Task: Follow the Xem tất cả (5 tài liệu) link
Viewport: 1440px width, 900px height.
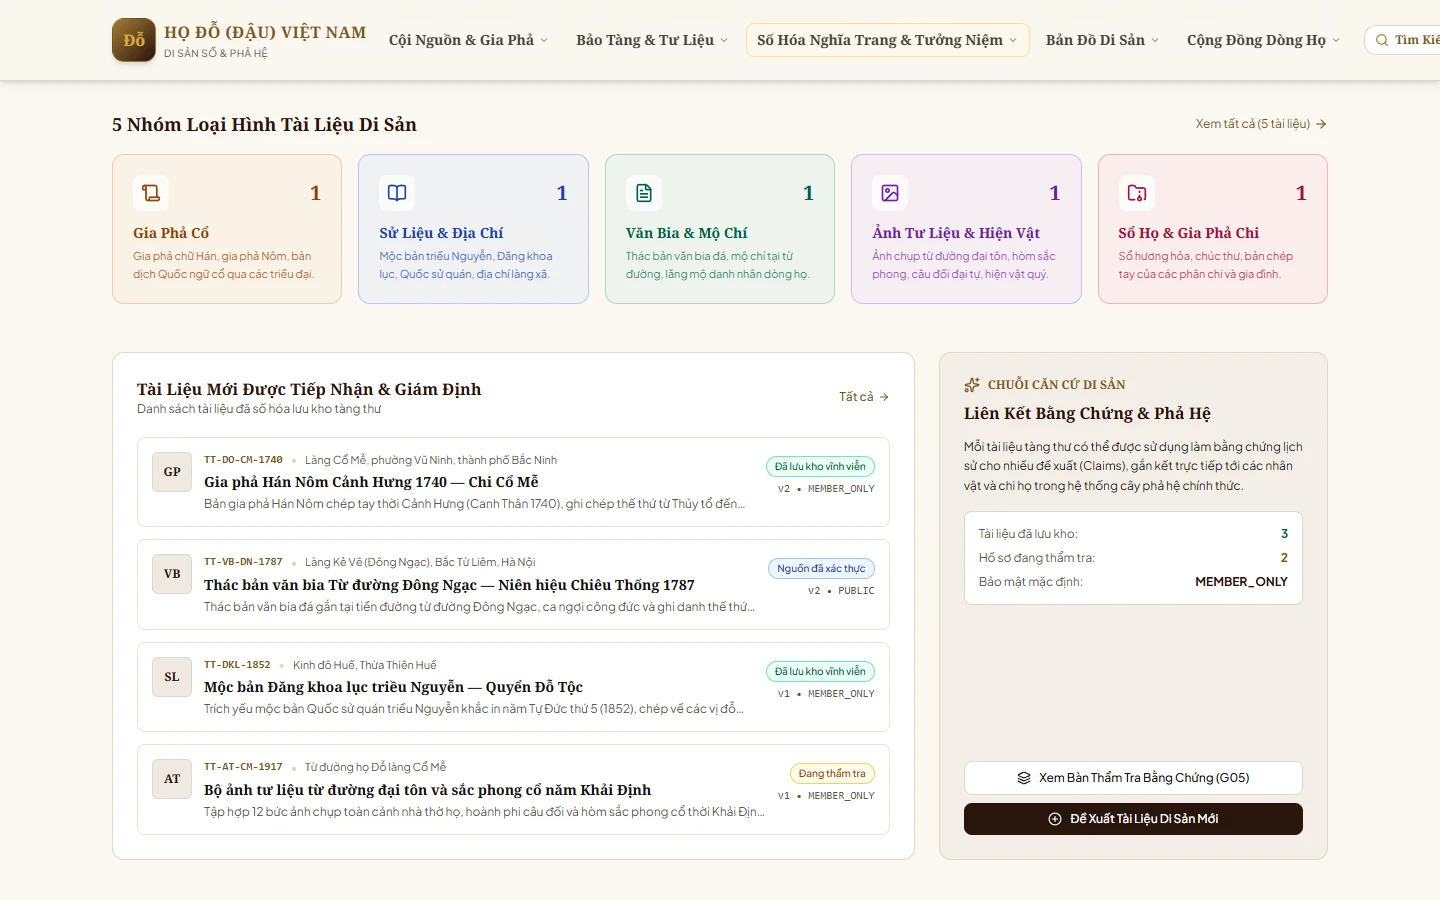Action: point(1261,124)
